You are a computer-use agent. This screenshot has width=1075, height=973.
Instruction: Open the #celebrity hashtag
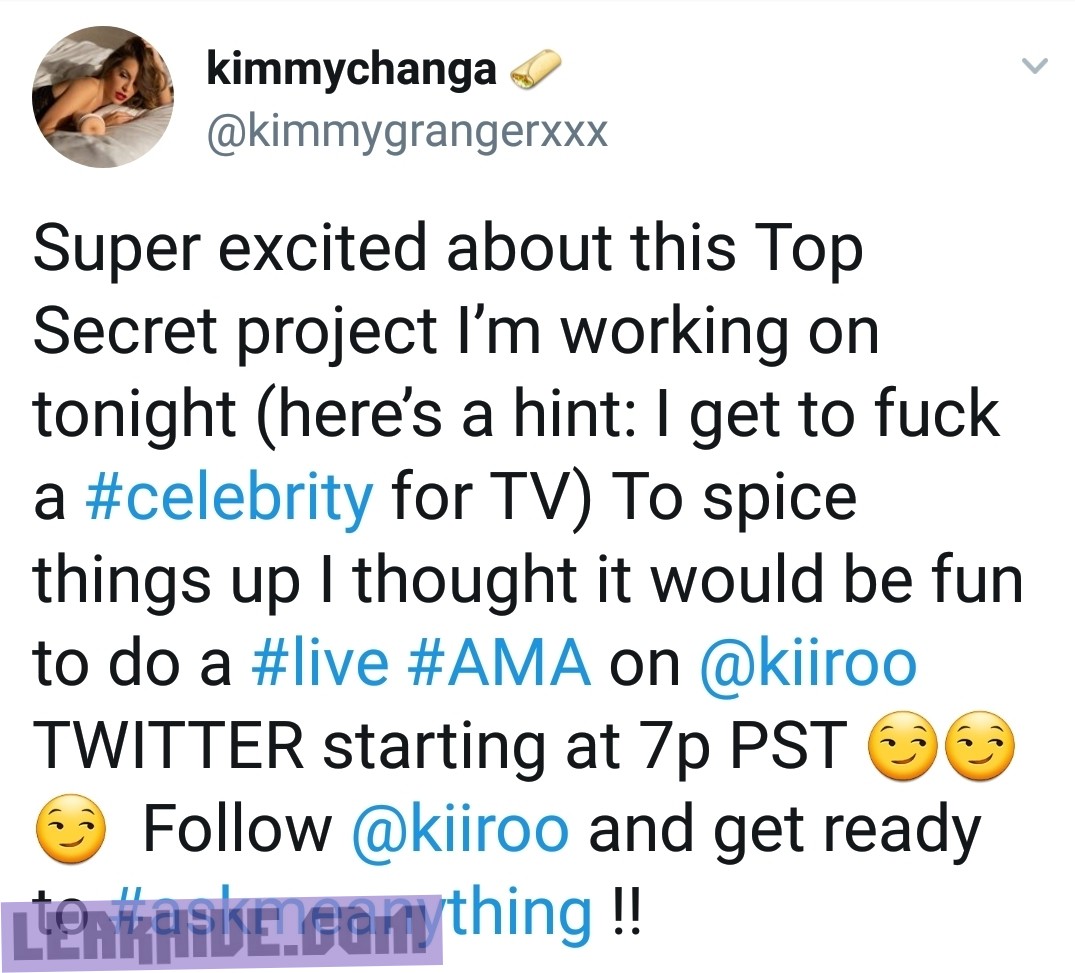click(x=230, y=496)
